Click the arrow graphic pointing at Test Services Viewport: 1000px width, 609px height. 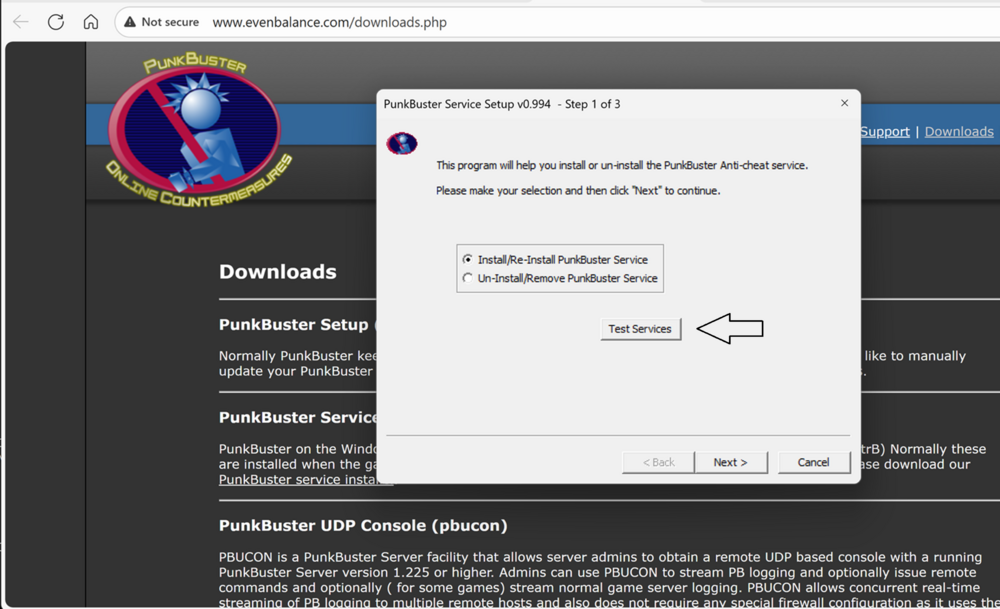point(729,328)
